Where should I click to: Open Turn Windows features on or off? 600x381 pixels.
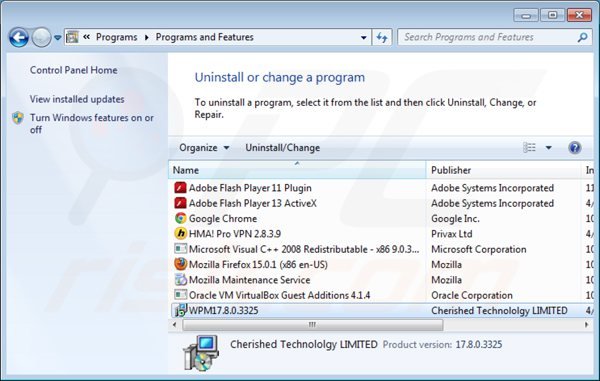point(92,124)
